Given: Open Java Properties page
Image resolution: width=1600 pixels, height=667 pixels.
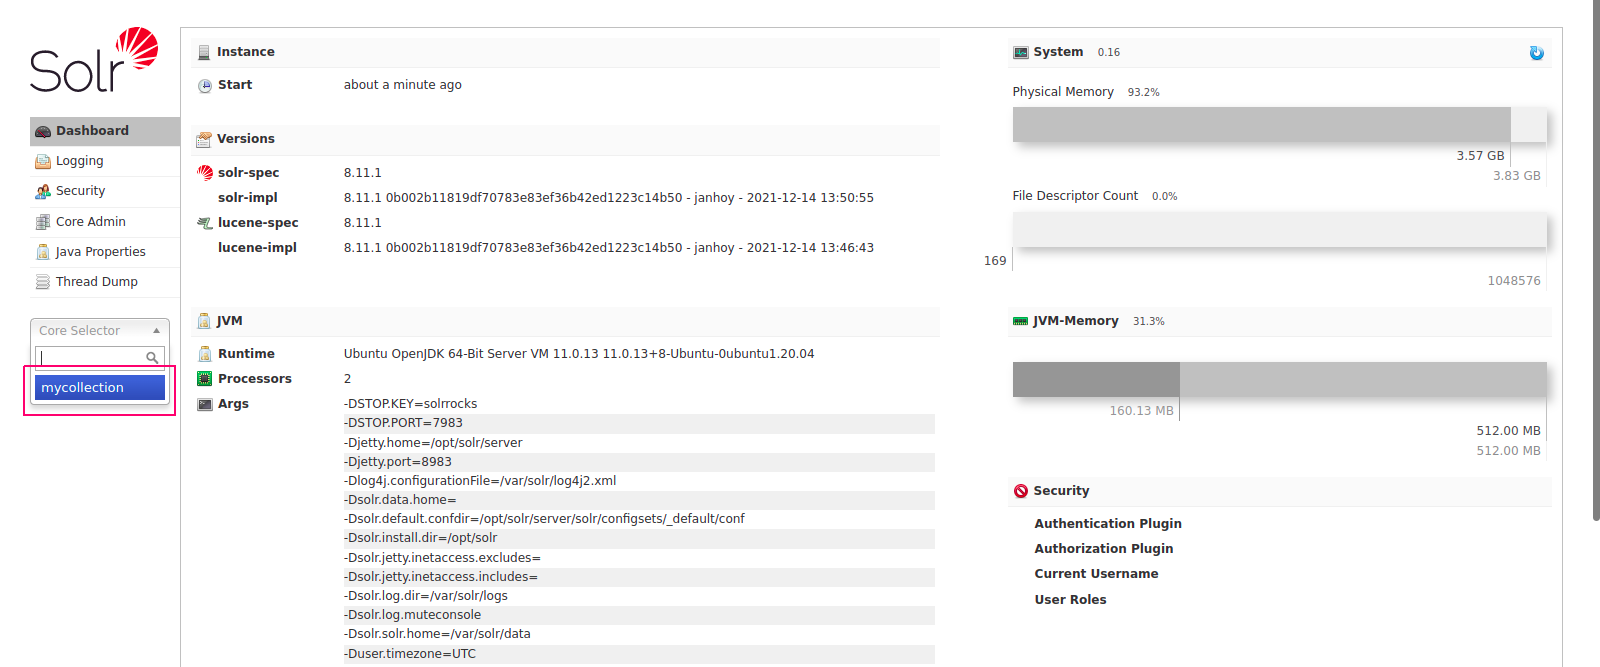Looking at the screenshot, I should 105,252.
